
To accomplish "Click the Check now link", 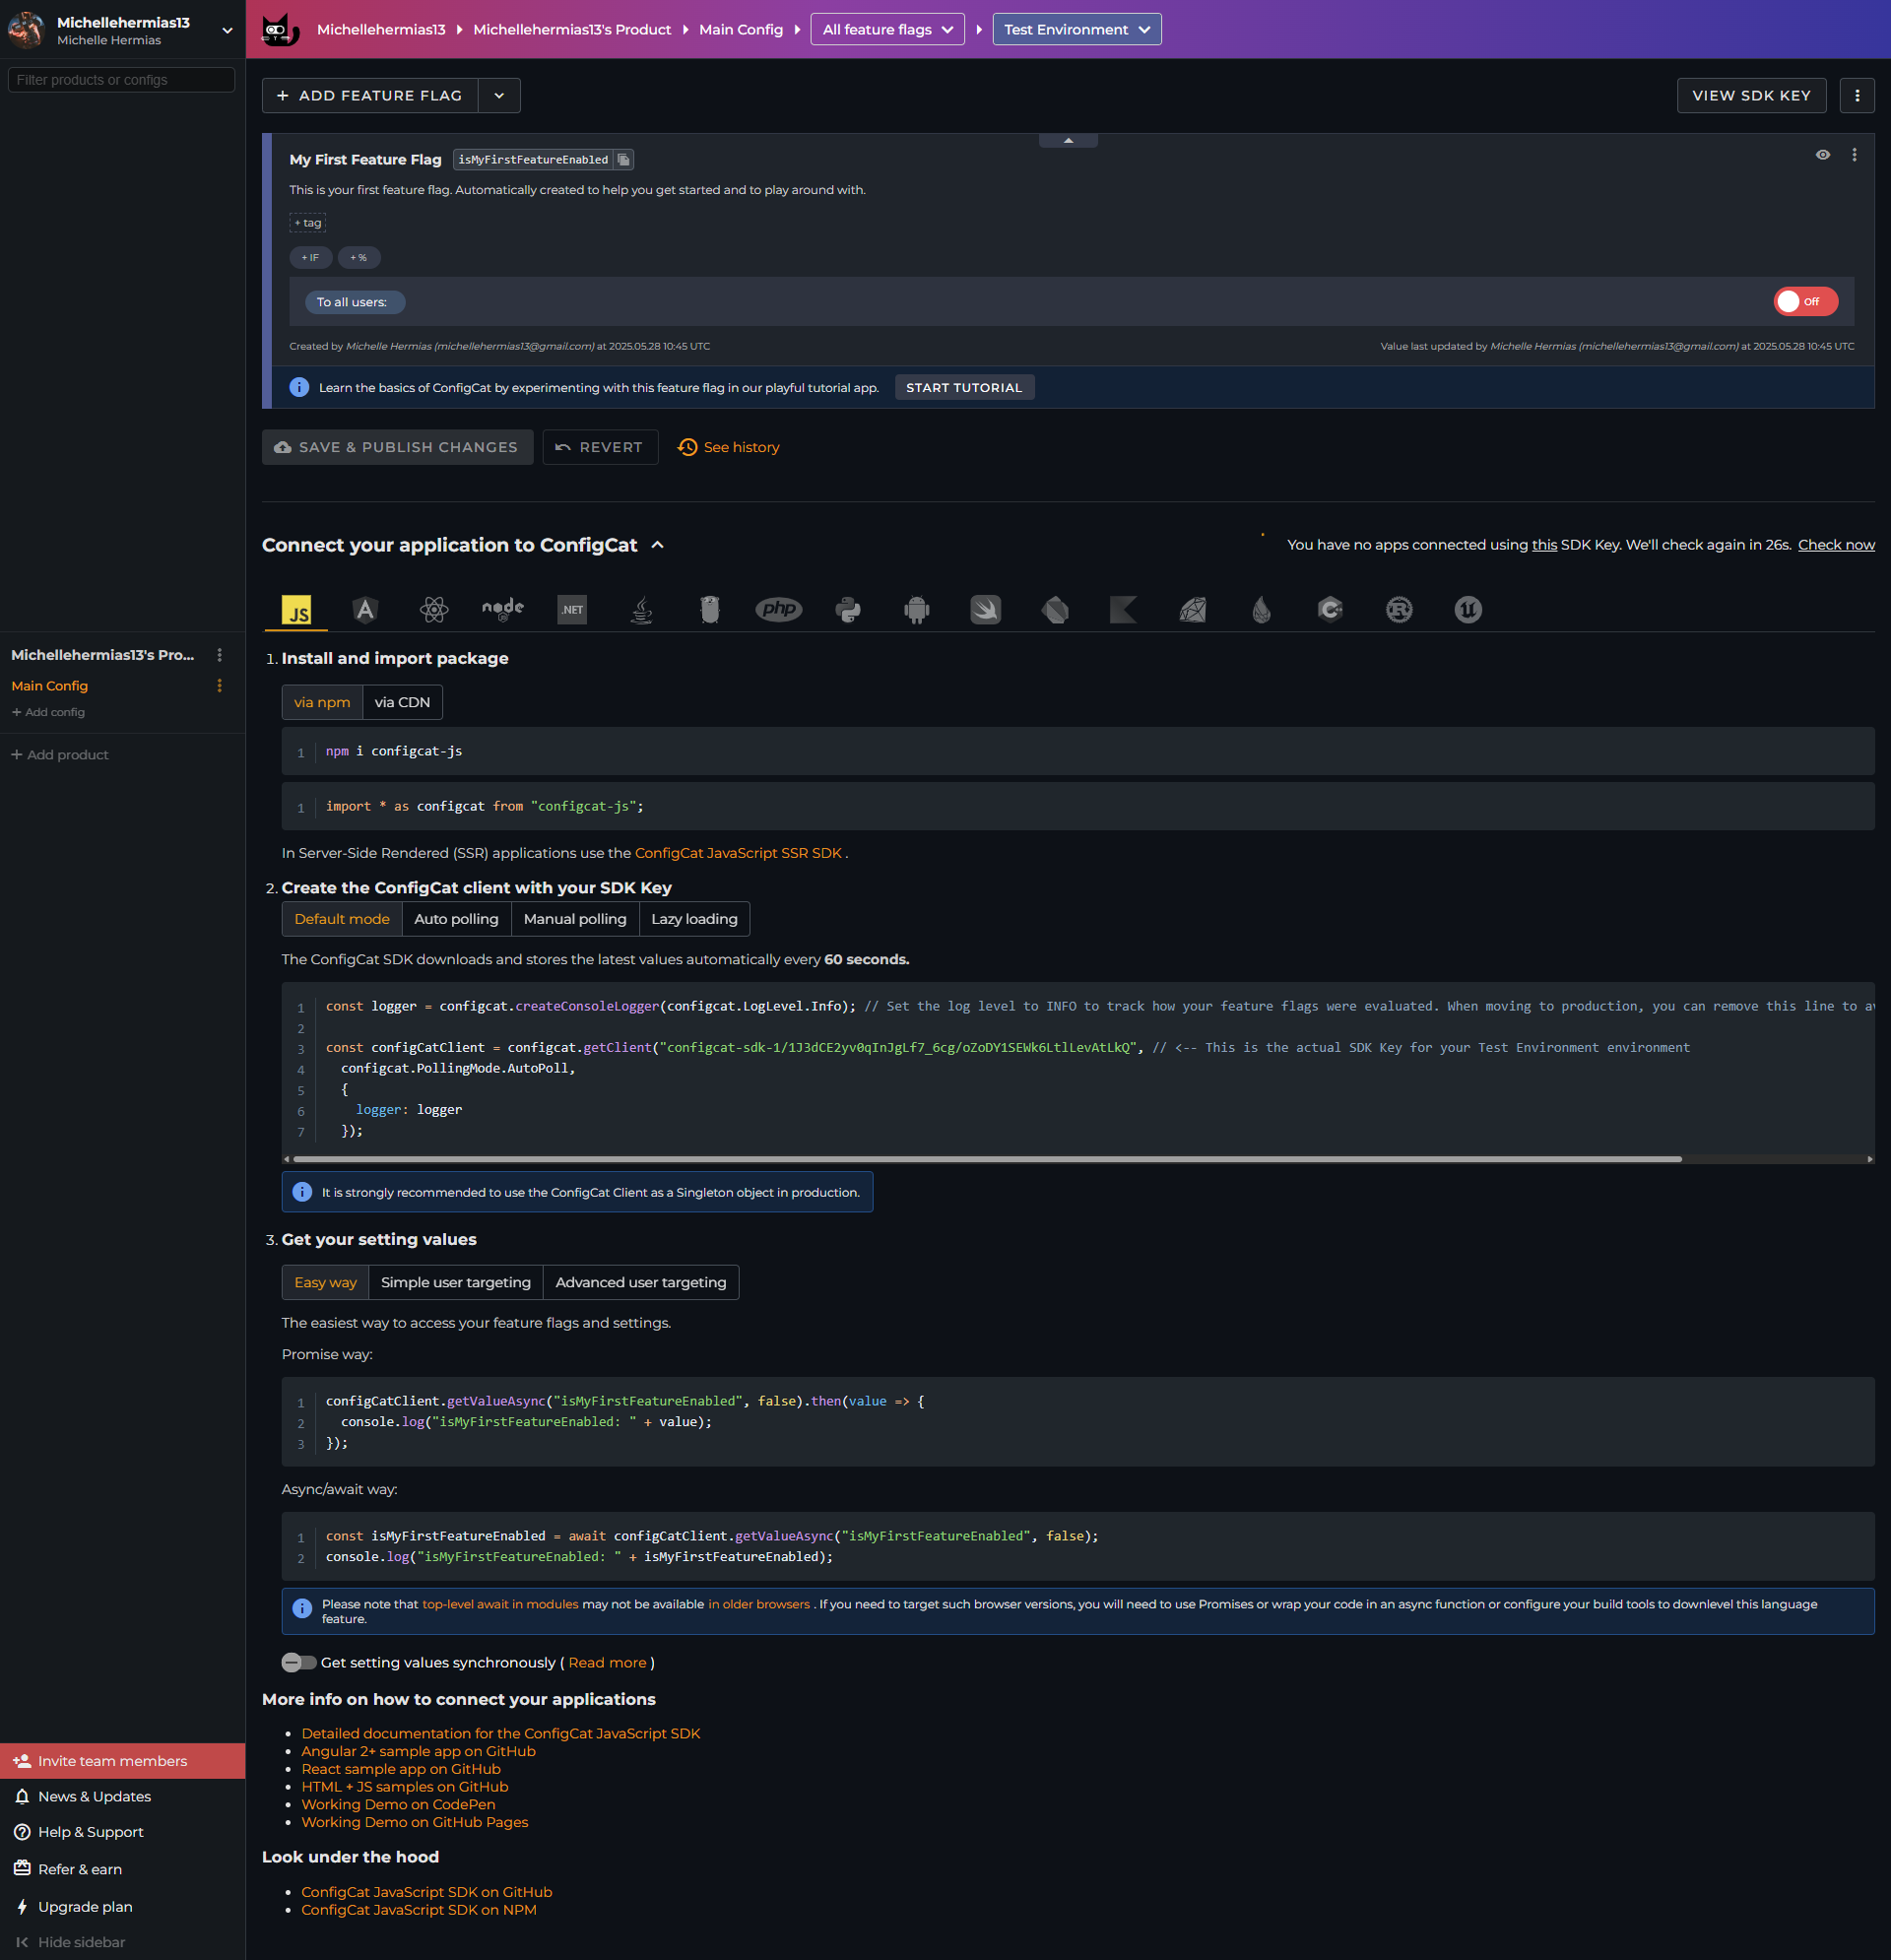I will point(1836,545).
